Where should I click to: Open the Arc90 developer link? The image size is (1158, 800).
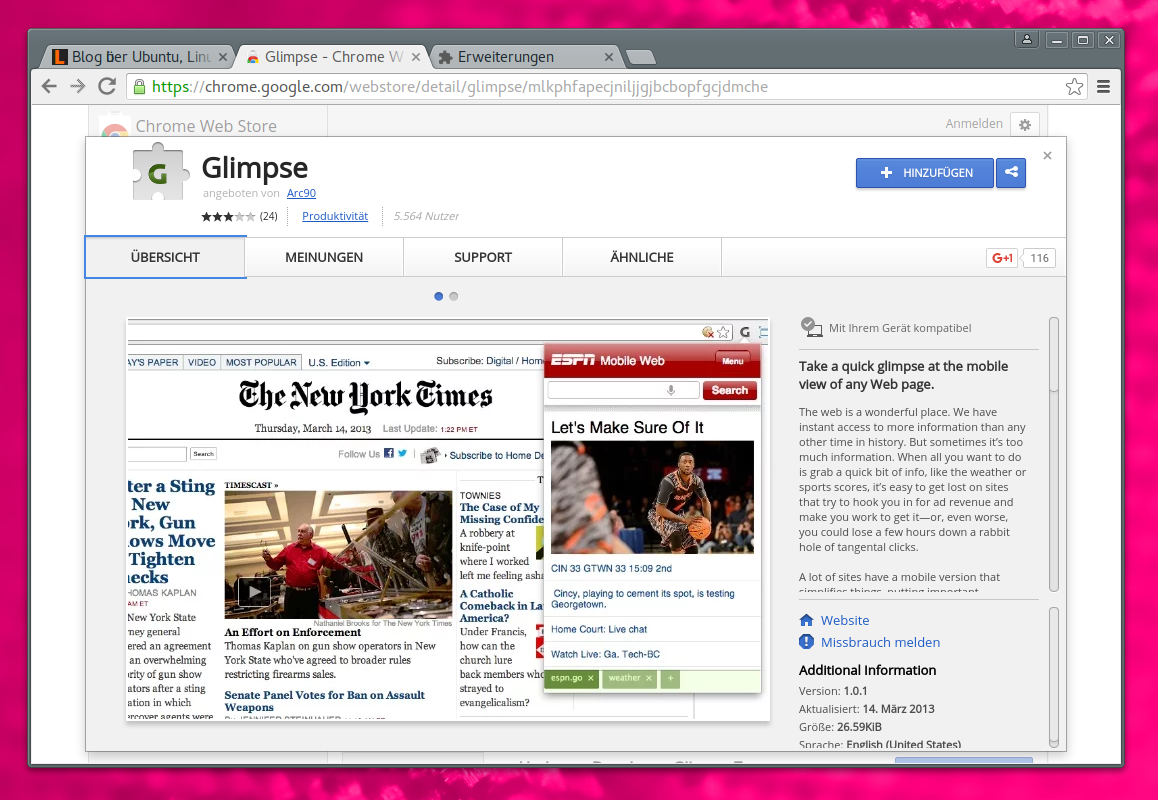point(301,193)
